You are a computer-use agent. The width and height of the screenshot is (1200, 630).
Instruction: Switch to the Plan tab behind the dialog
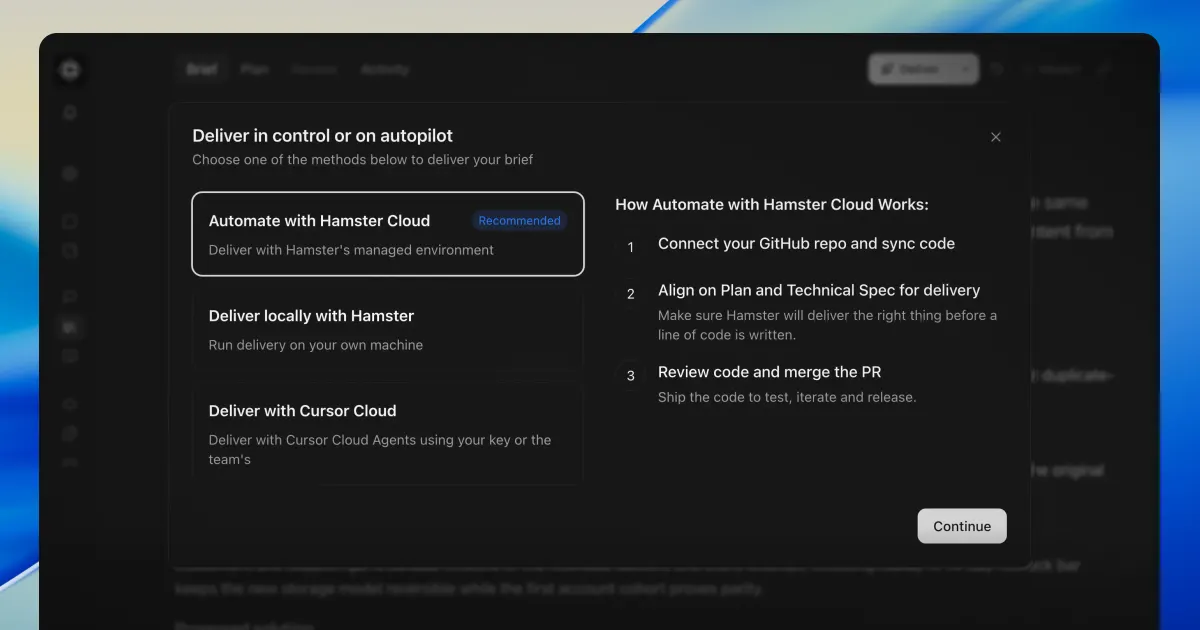254,69
